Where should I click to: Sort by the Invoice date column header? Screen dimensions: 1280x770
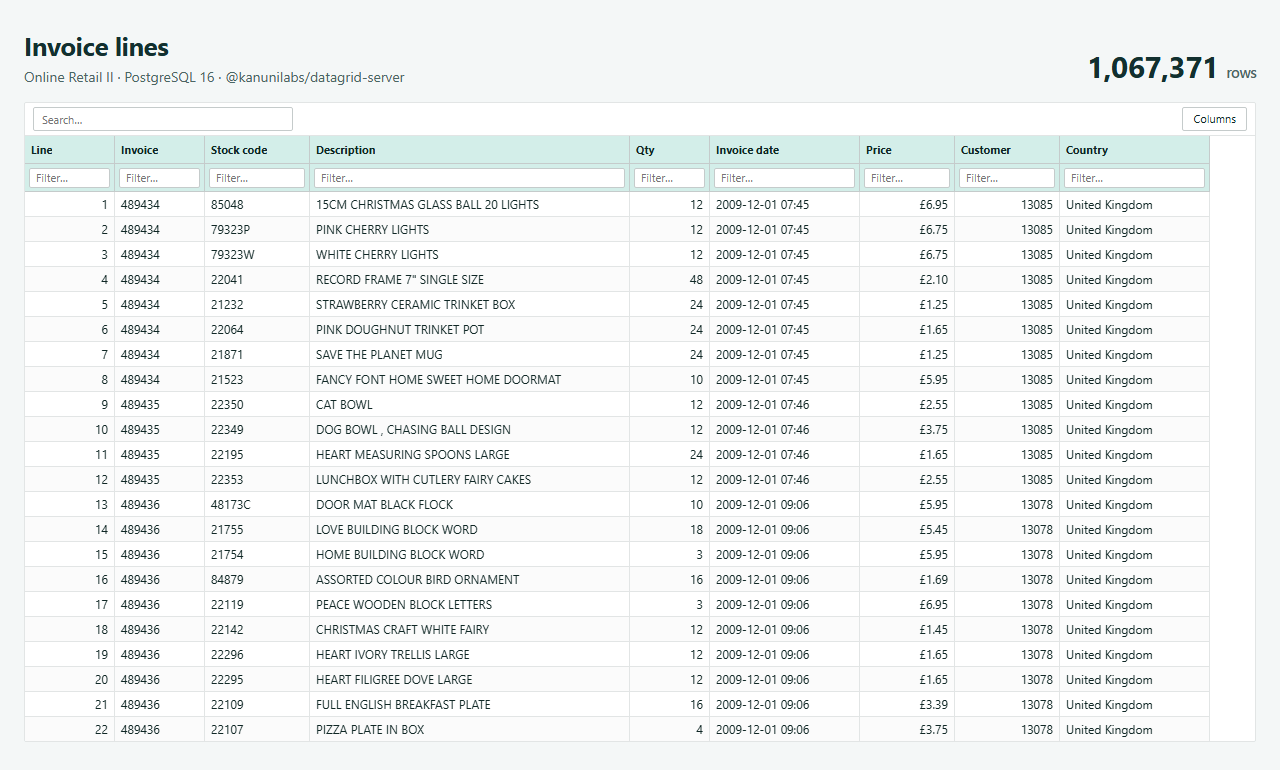click(785, 150)
